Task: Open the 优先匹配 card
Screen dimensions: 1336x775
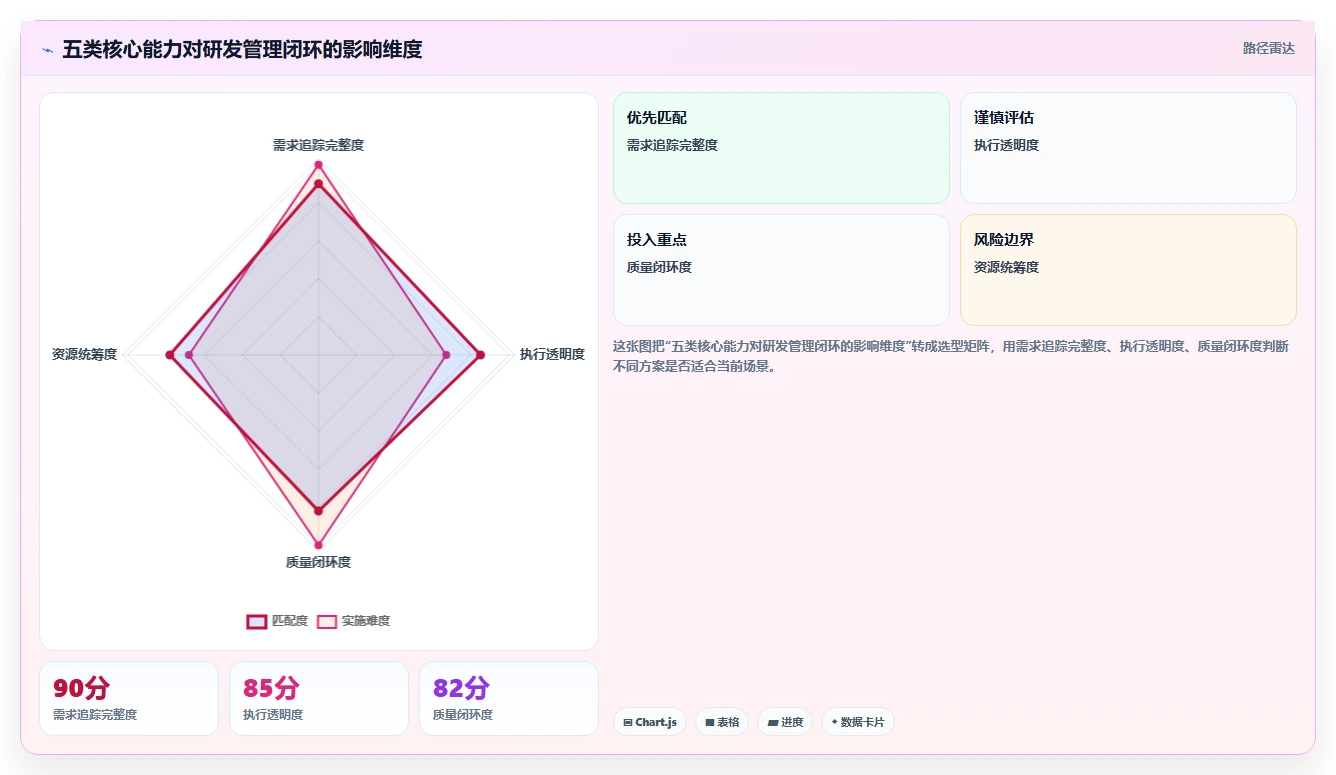Action: pos(781,148)
